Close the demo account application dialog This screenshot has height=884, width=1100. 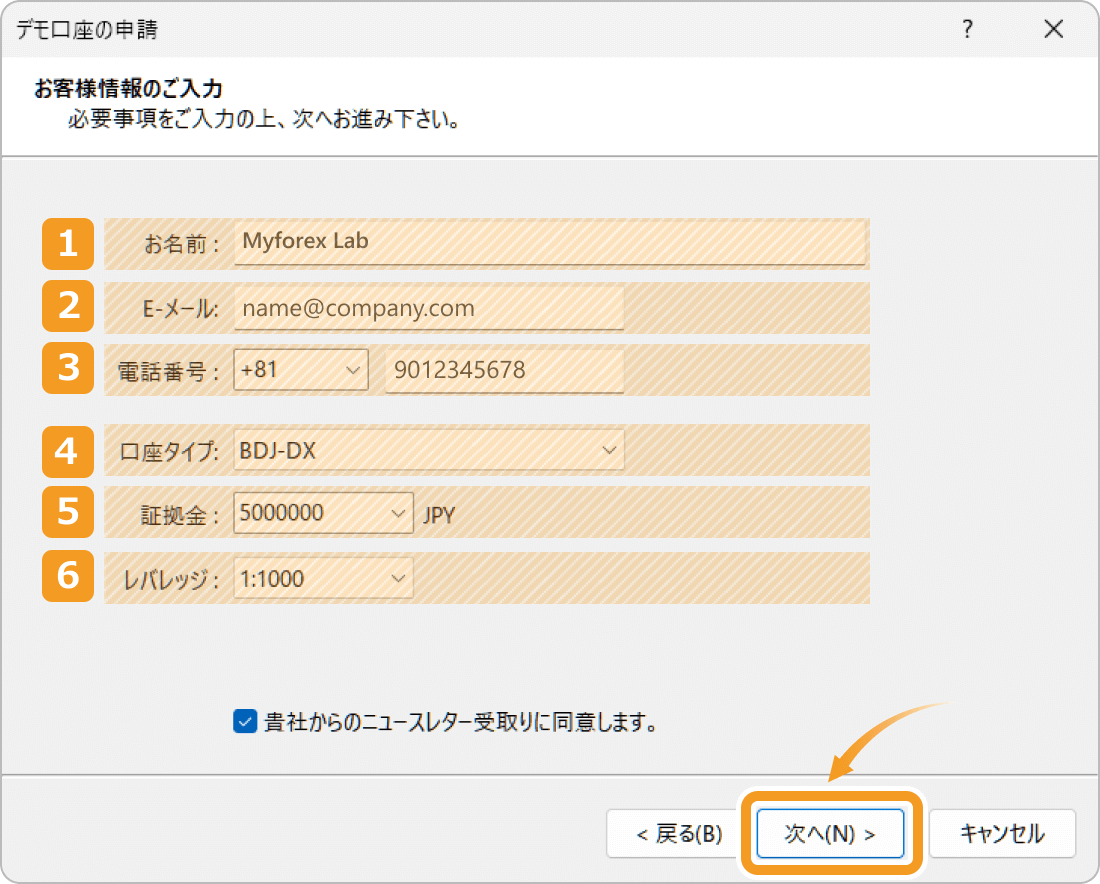click(1053, 29)
